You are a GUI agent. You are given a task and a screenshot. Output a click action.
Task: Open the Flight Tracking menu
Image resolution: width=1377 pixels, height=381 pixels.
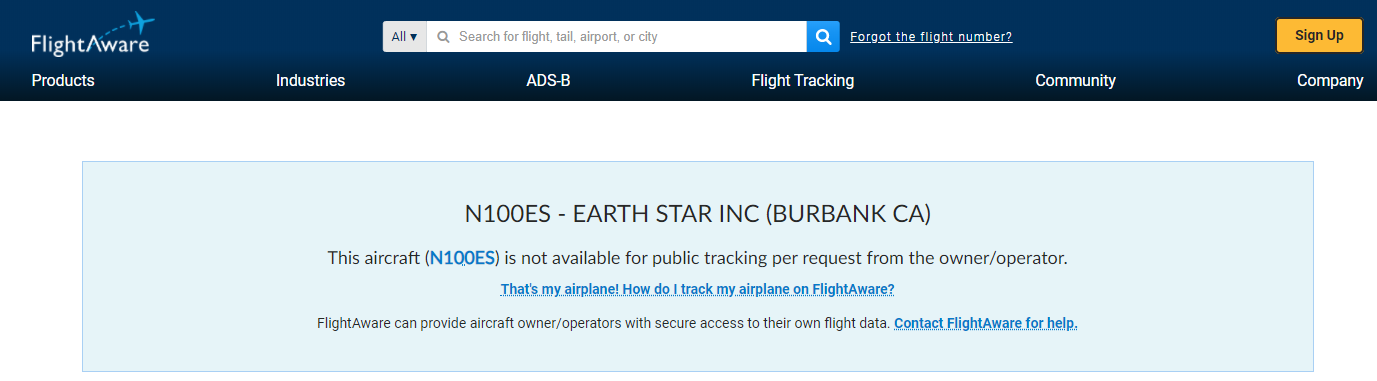(803, 81)
